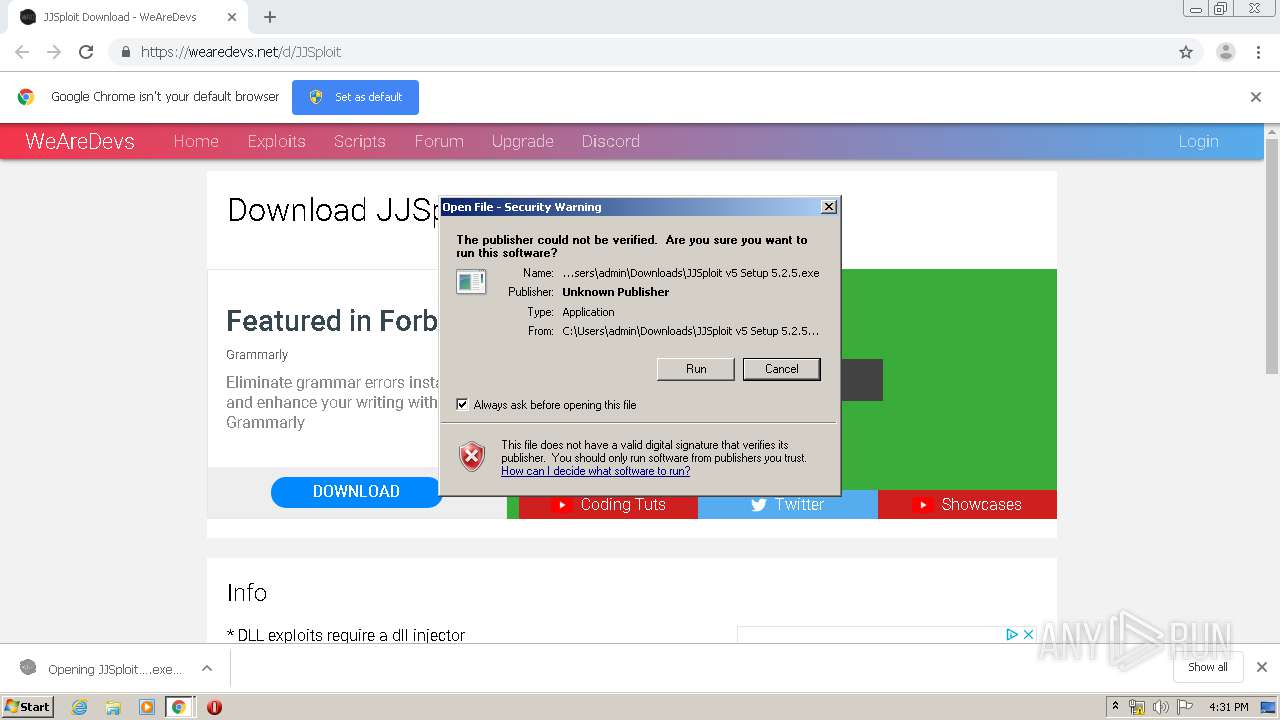Open the Scripts menu item
Viewport: 1280px width, 720px height.
pyautogui.click(x=360, y=141)
